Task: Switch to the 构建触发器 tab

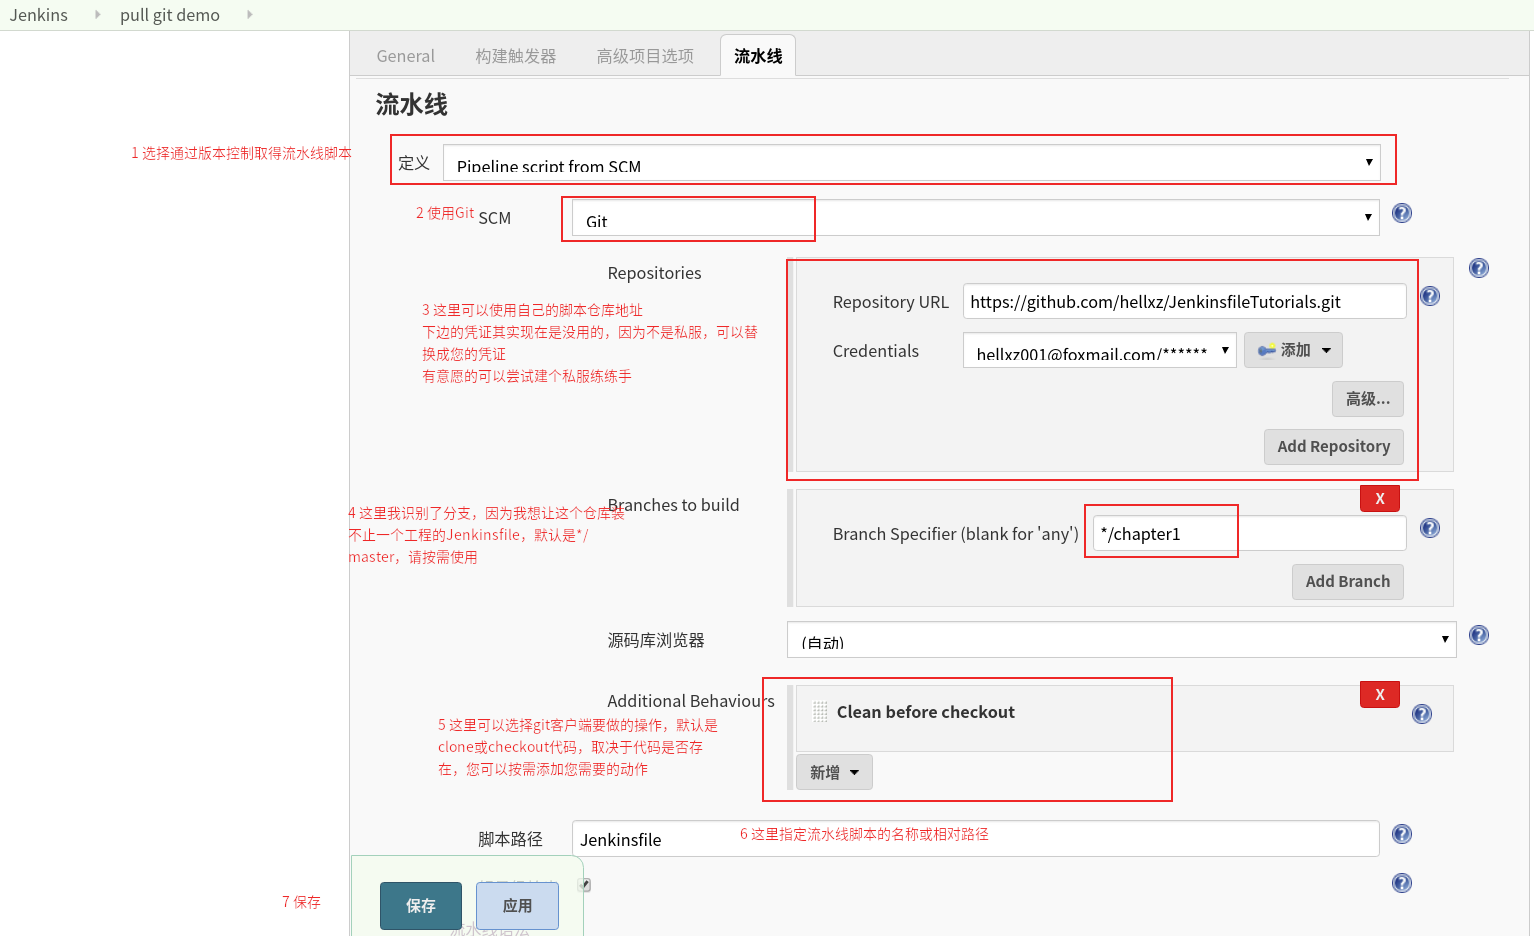Action: tap(516, 56)
